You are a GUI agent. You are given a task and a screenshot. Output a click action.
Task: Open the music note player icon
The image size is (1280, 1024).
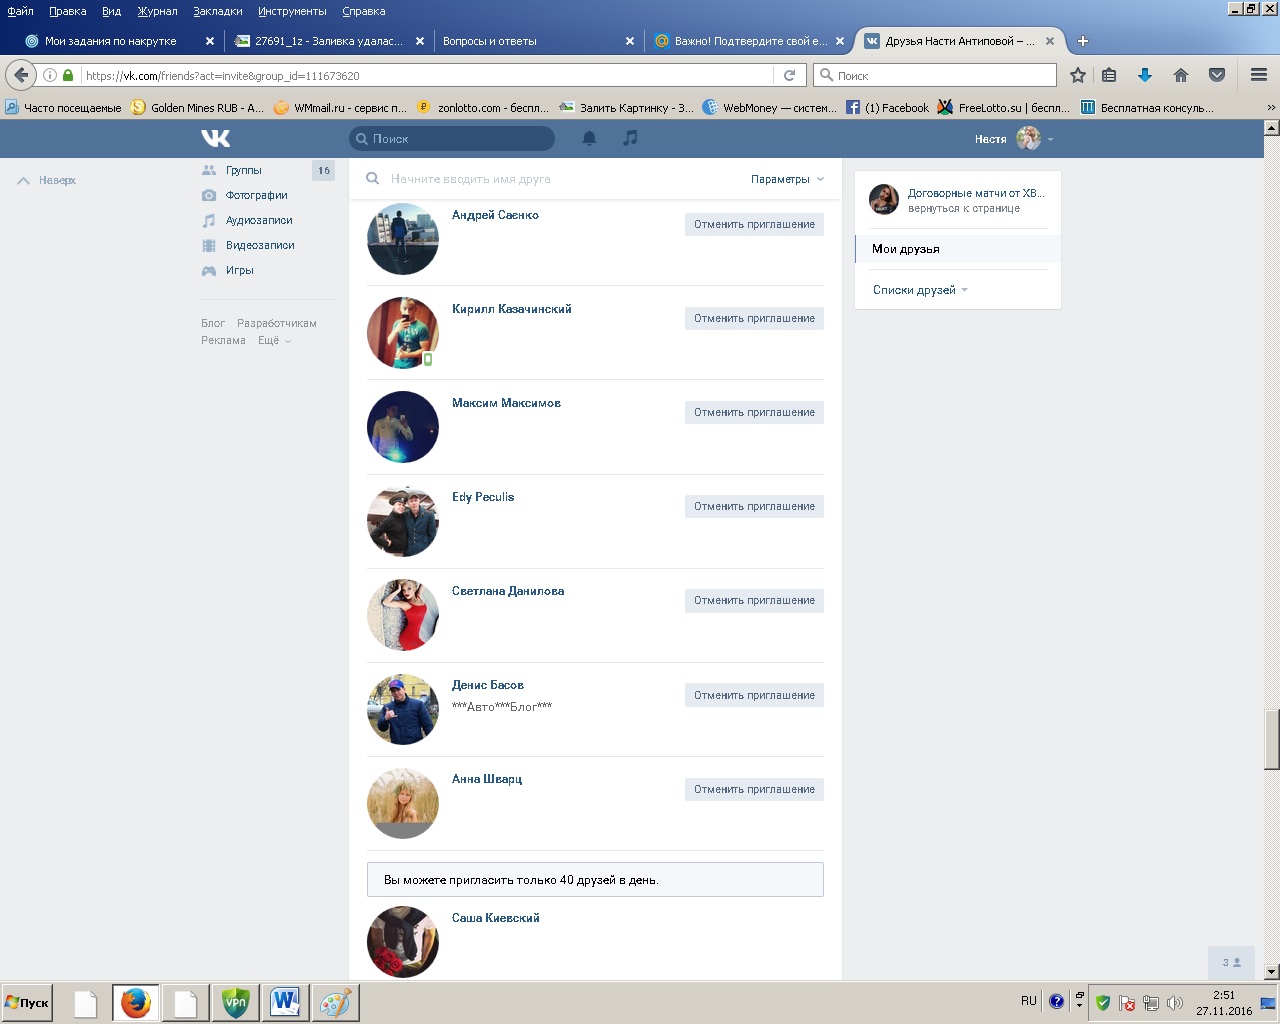point(630,138)
